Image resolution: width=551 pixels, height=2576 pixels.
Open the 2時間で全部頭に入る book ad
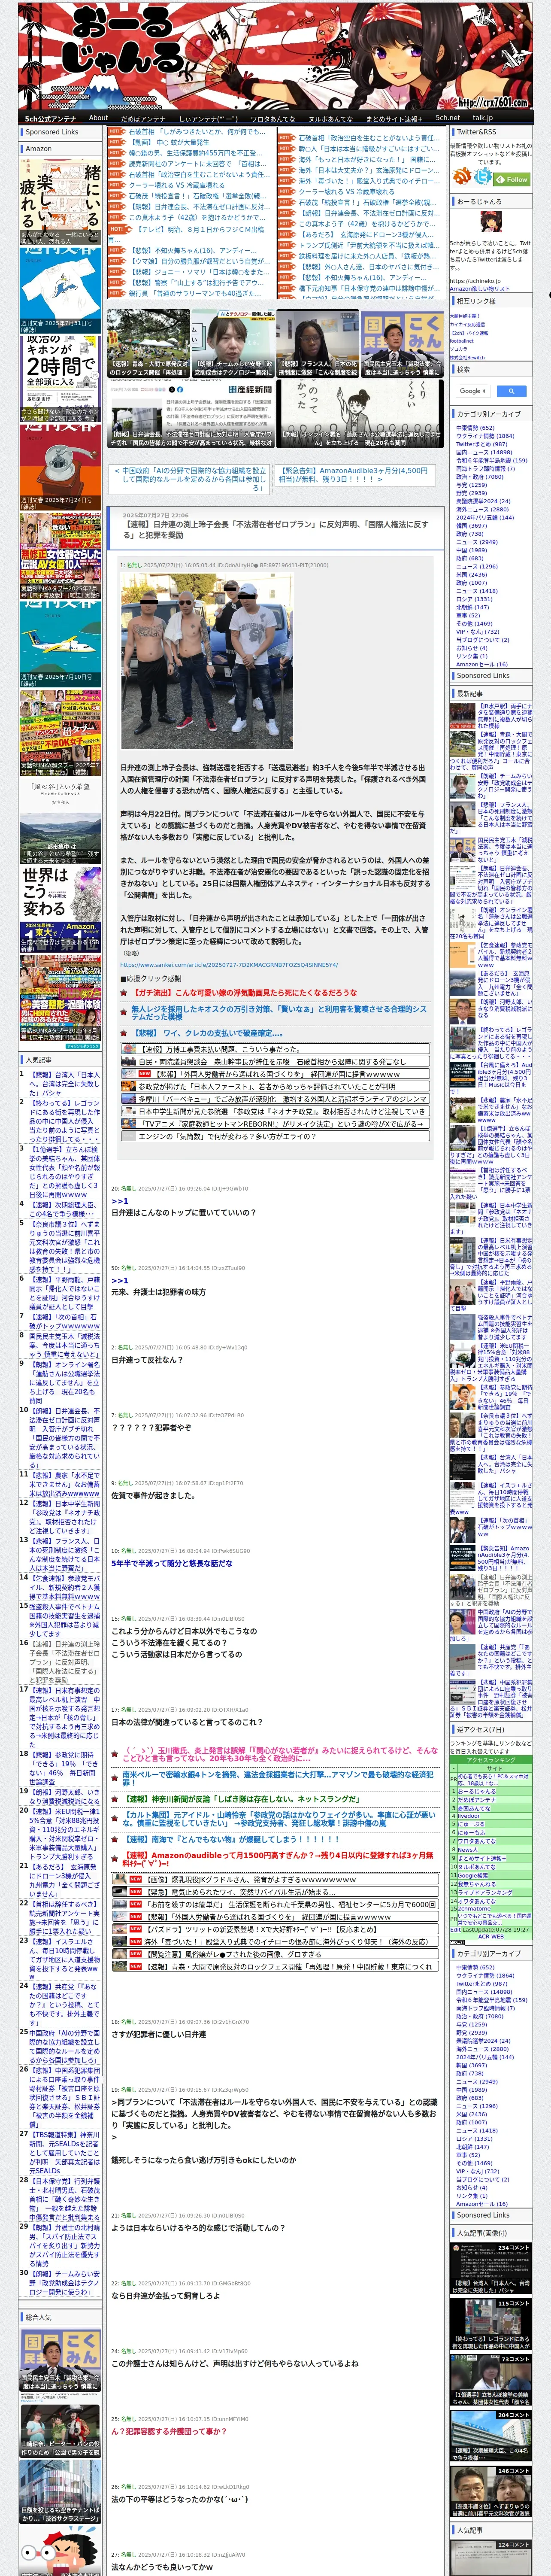(x=60, y=380)
